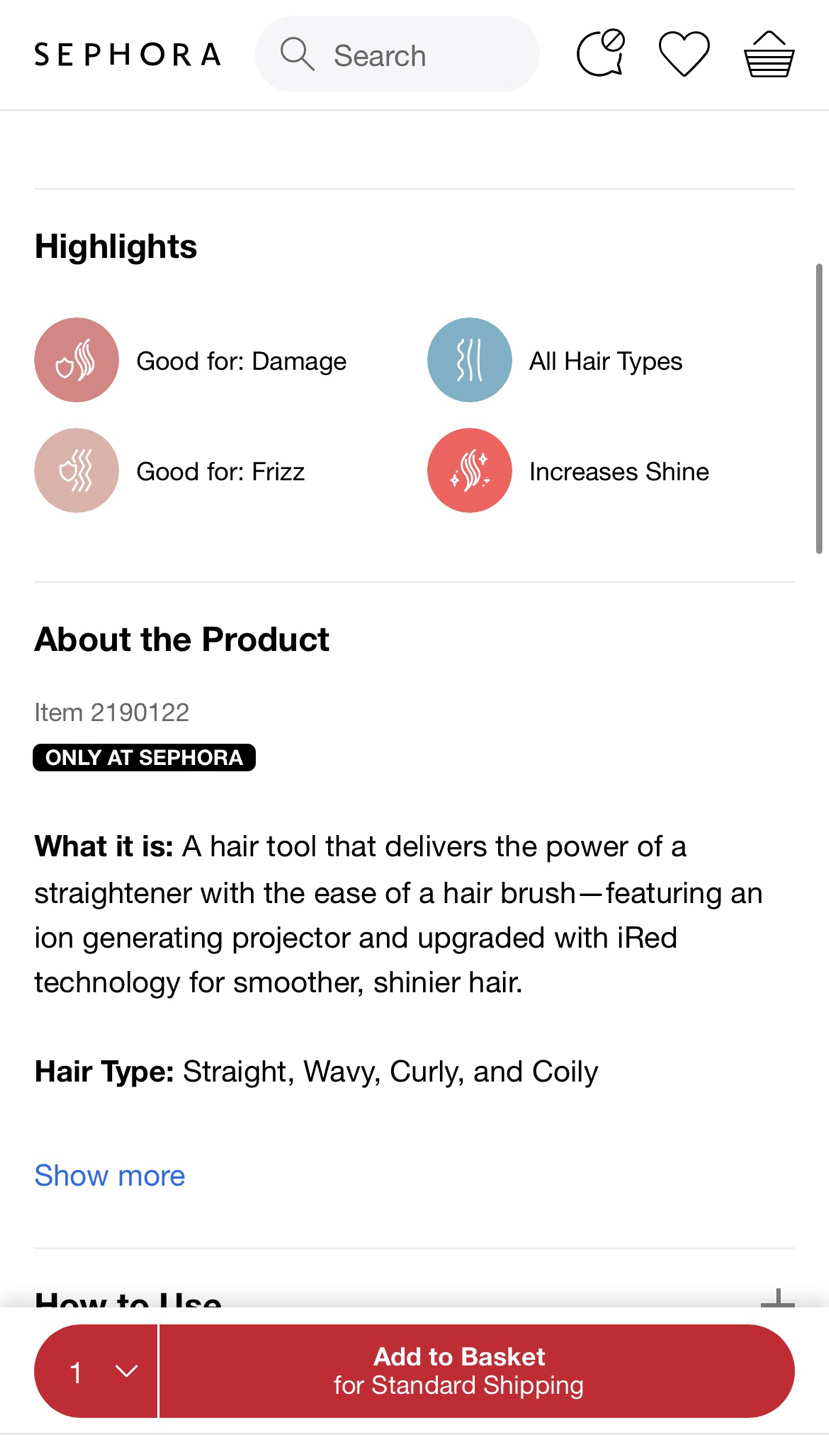Click the Highlights section header
Screen dimensions: 829x1440
click(115, 245)
